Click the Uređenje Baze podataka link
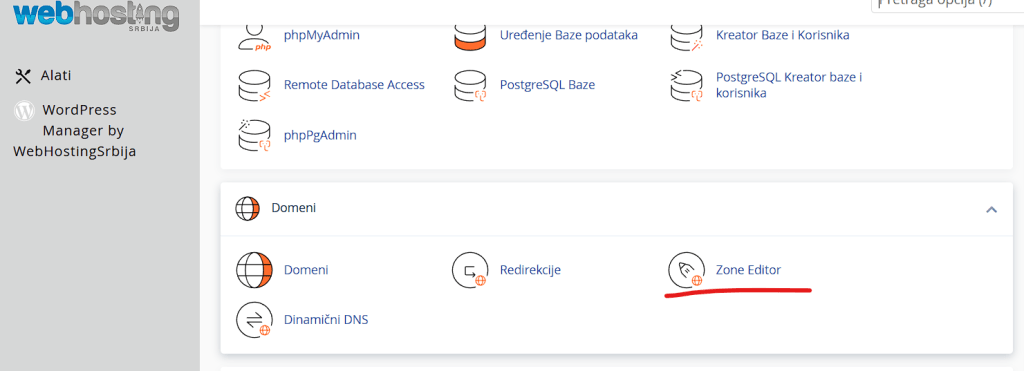 pos(568,35)
